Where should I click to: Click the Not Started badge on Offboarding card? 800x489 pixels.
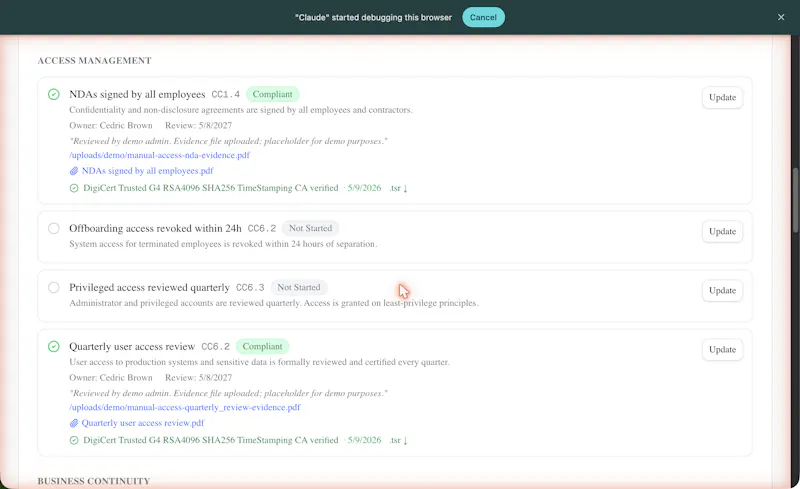[x=310, y=228]
